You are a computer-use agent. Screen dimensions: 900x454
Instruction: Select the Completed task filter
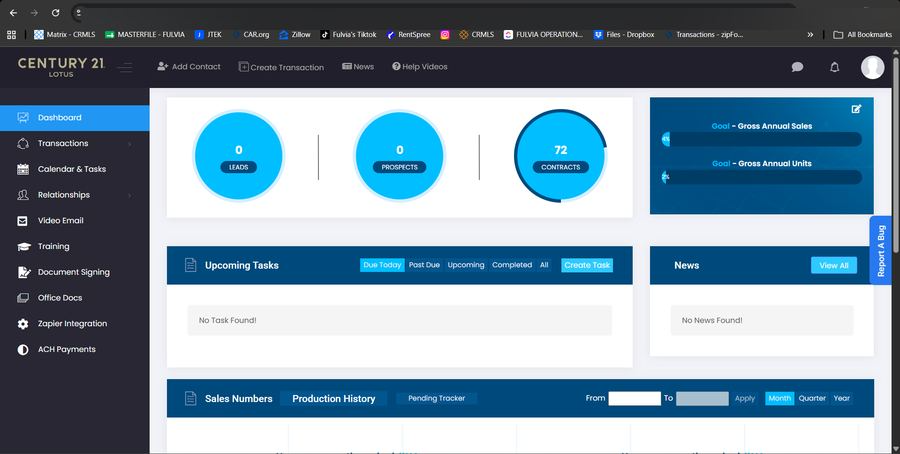tap(512, 265)
